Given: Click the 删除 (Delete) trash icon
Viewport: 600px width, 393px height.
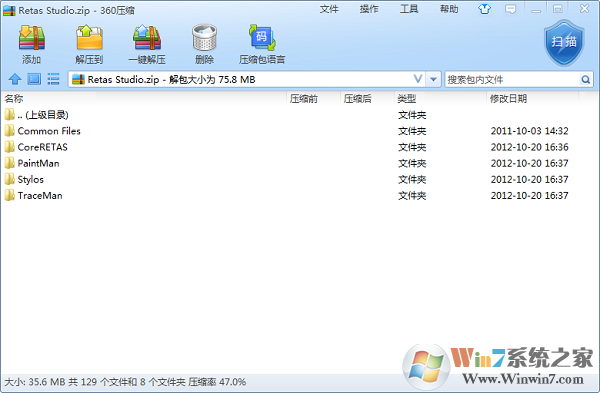Looking at the screenshot, I should pos(204,38).
